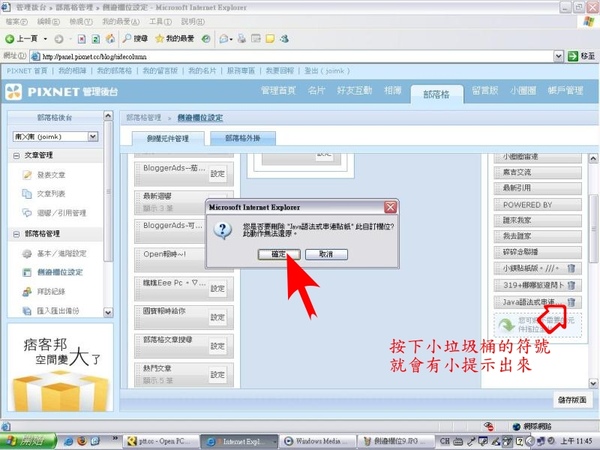Click the 發表文章 pencil icon
Image resolution: width=600 pixels, height=450 pixels.
27,175
